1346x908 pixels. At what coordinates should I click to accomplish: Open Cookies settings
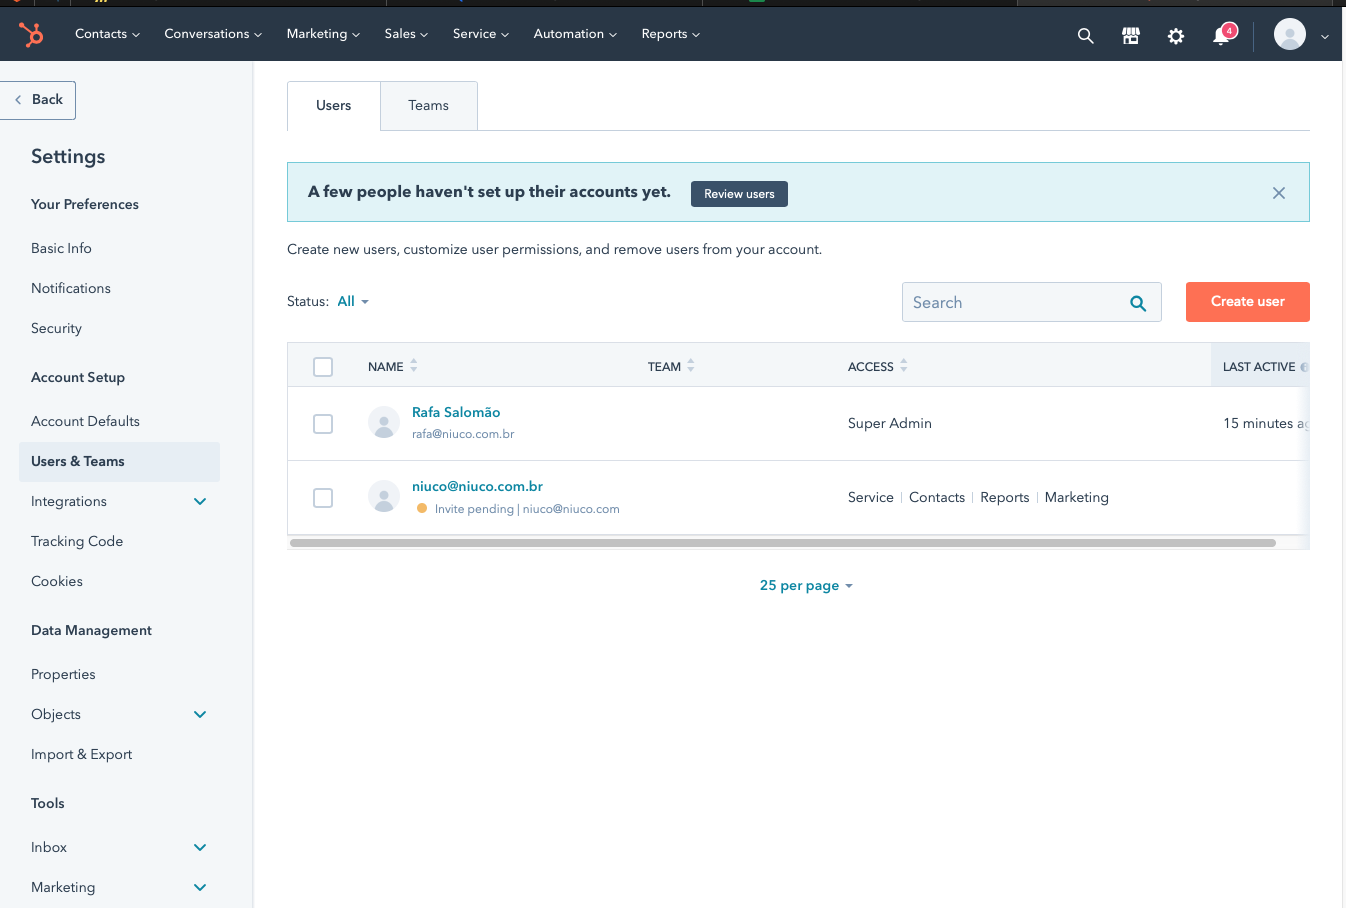coord(57,581)
